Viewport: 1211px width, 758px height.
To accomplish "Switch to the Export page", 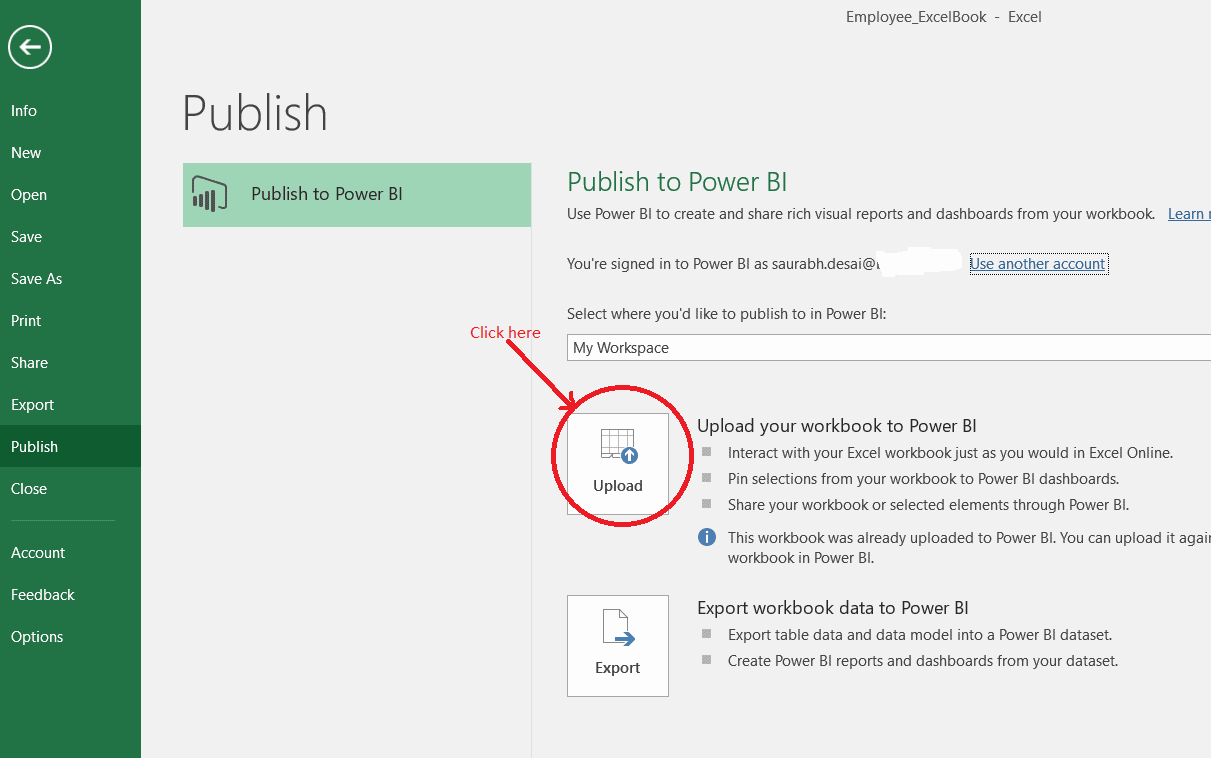I will (33, 405).
